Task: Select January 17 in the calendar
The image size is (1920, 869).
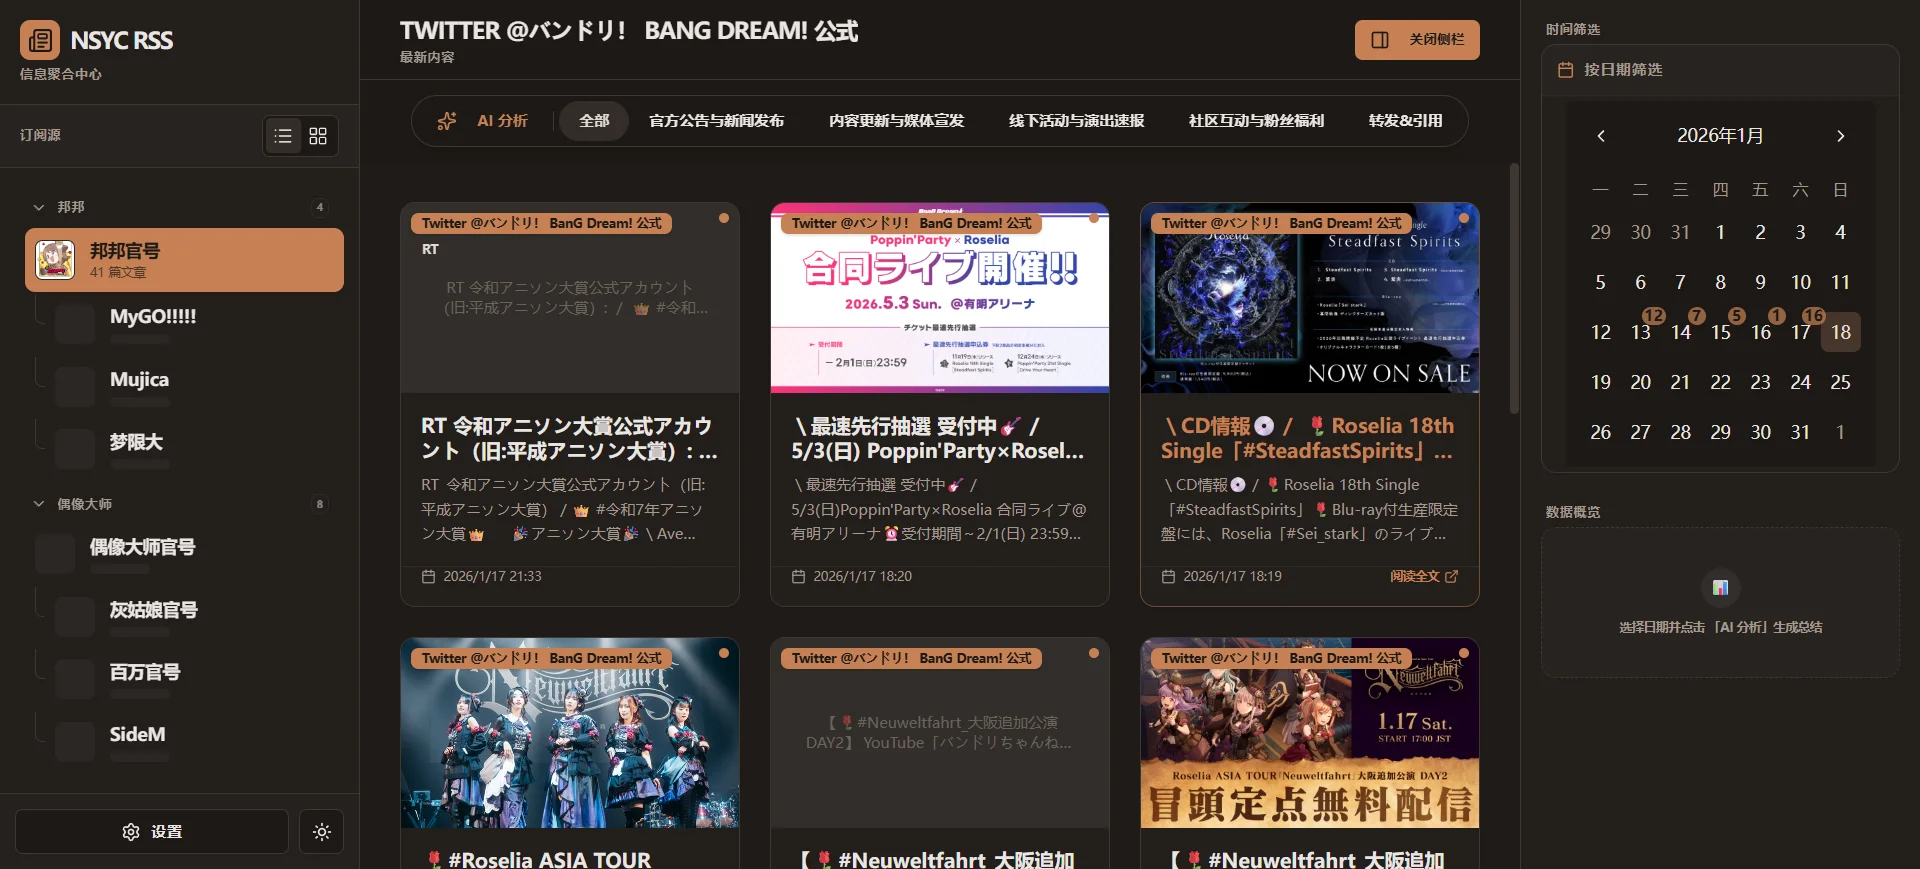Action: pos(1800,332)
